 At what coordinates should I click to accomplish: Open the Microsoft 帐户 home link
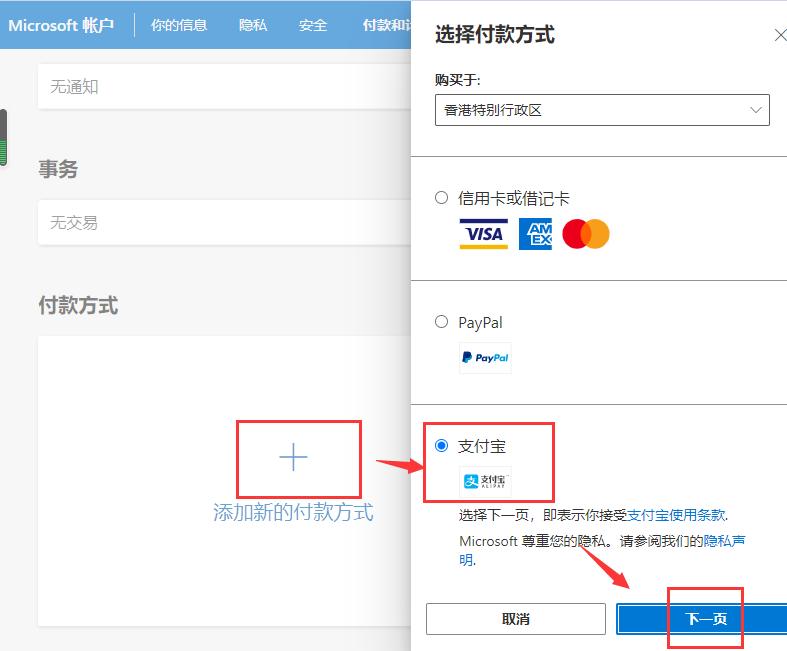click(x=61, y=25)
